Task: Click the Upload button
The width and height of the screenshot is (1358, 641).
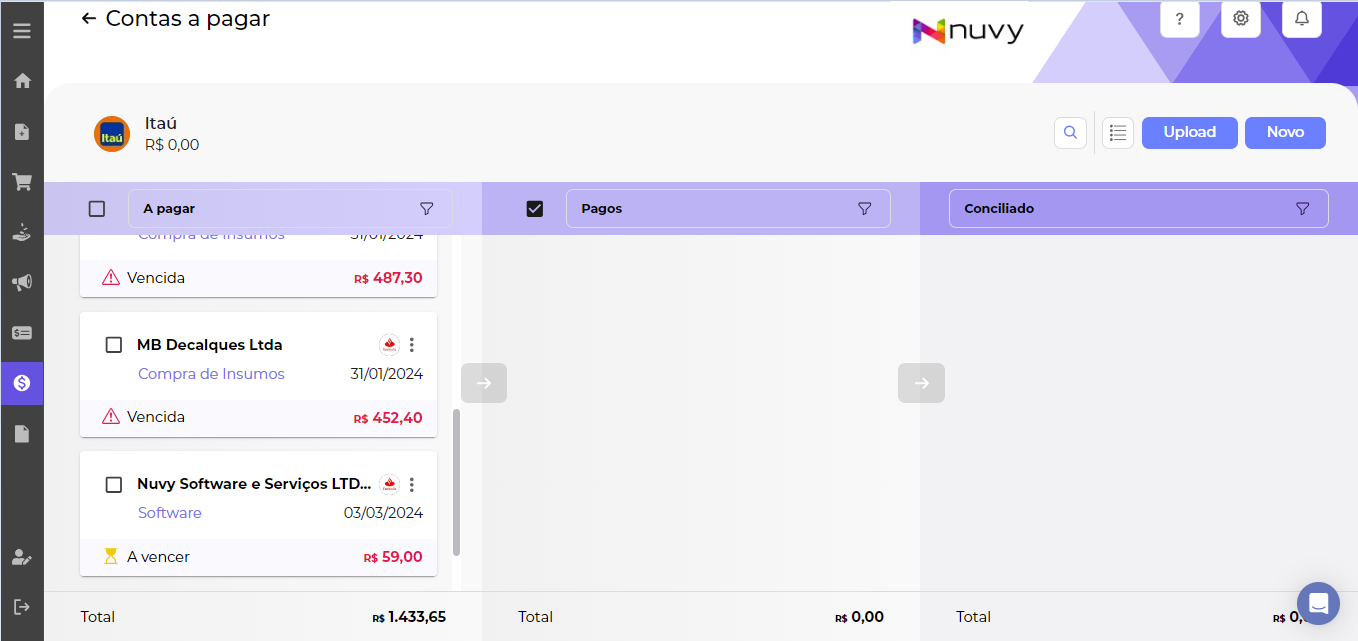Action: point(1189,133)
